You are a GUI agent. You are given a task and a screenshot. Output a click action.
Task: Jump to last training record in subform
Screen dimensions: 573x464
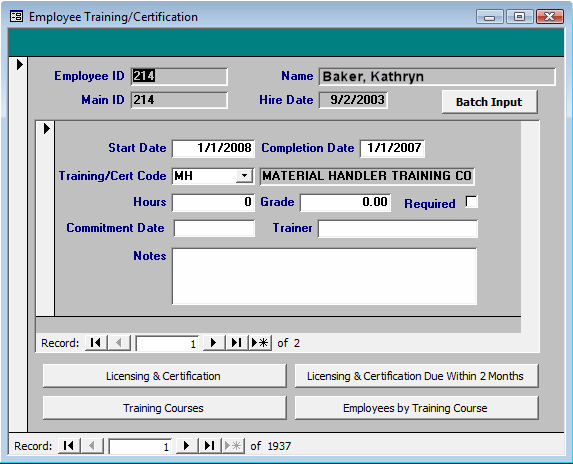coord(236,343)
